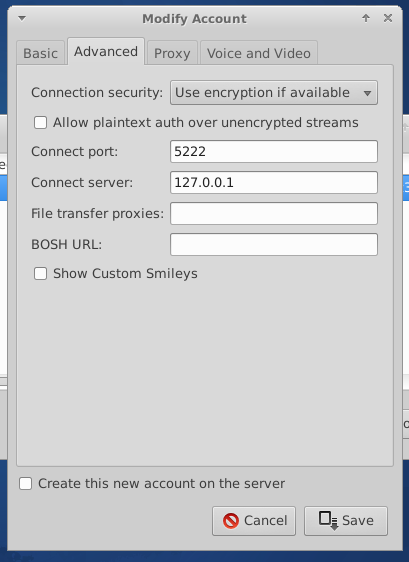Go to the Voice and Video tab

[x=259, y=53]
